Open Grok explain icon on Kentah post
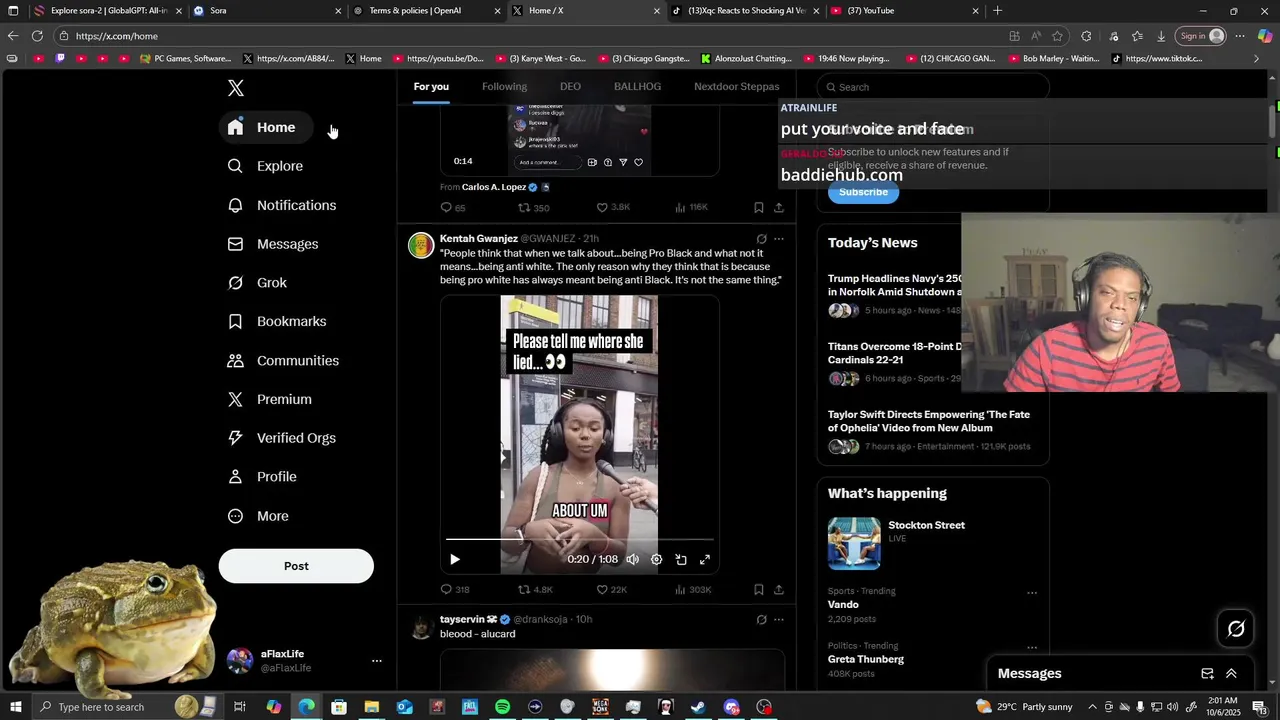The height and width of the screenshot is (720, 1280). click(761, 239)
